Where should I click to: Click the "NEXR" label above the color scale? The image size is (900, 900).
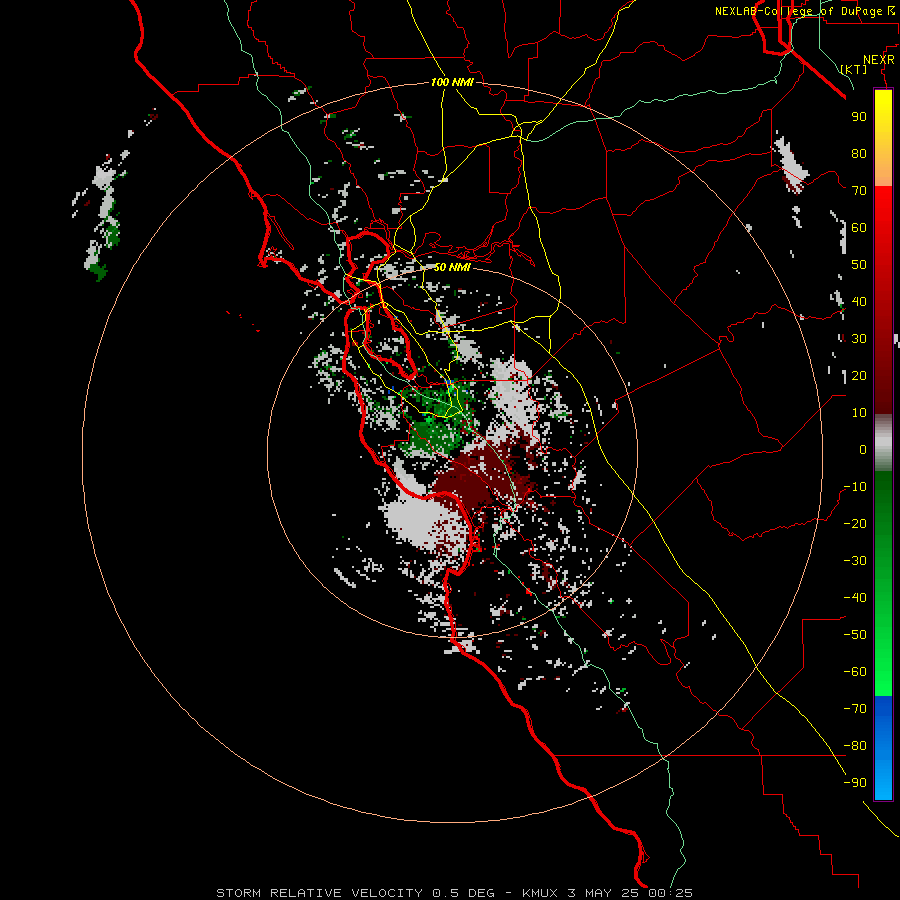[879, 60]
